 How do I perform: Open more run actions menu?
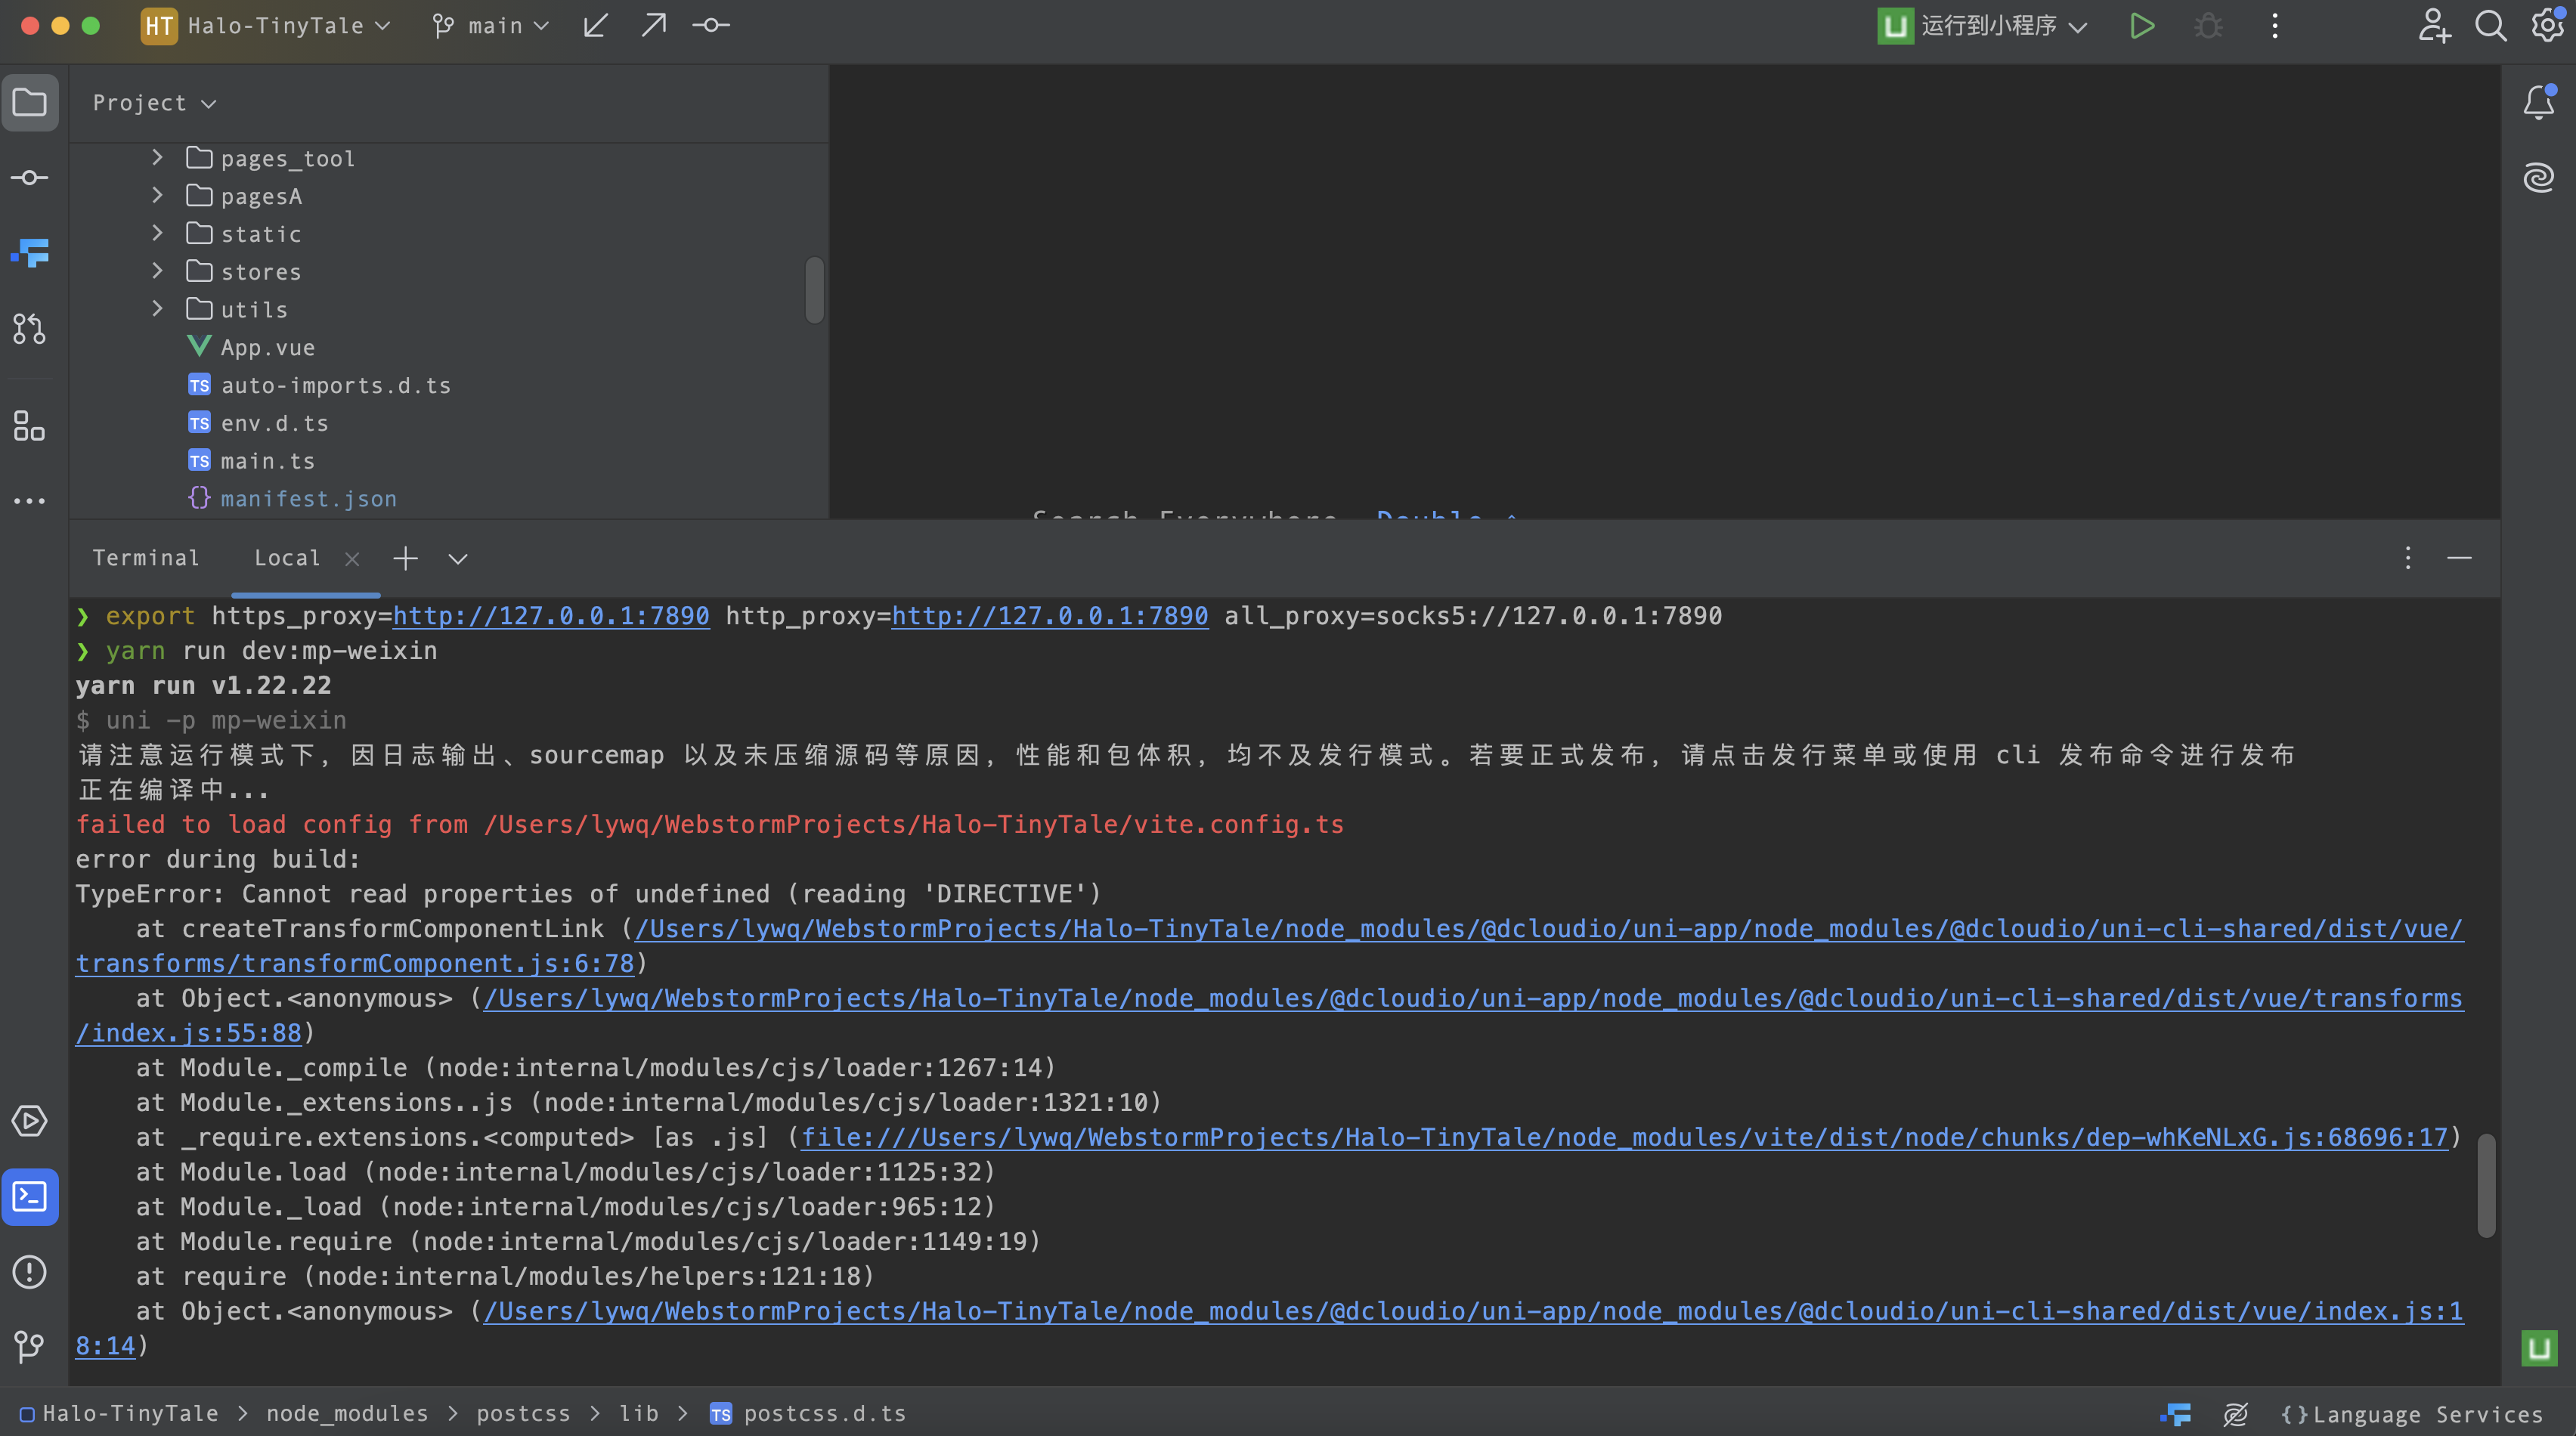pos(2275,25)
